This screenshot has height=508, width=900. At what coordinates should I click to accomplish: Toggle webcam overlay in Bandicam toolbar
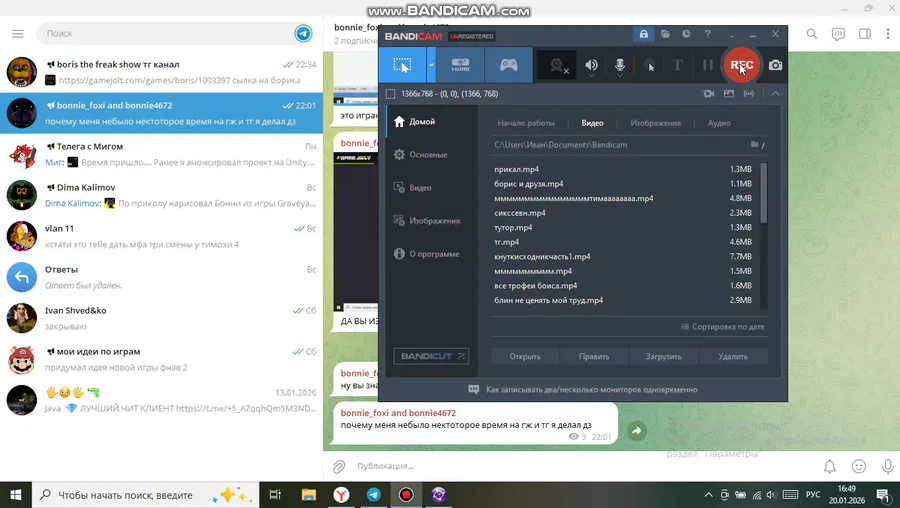[x=557, y=65]
